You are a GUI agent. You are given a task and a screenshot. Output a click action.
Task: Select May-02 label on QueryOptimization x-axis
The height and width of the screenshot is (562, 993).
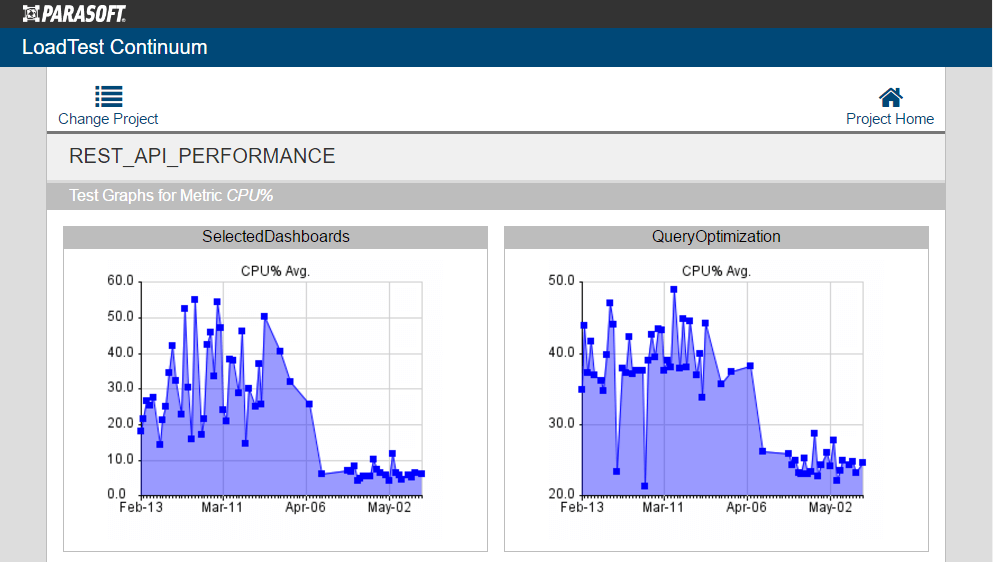pos(830,508)
